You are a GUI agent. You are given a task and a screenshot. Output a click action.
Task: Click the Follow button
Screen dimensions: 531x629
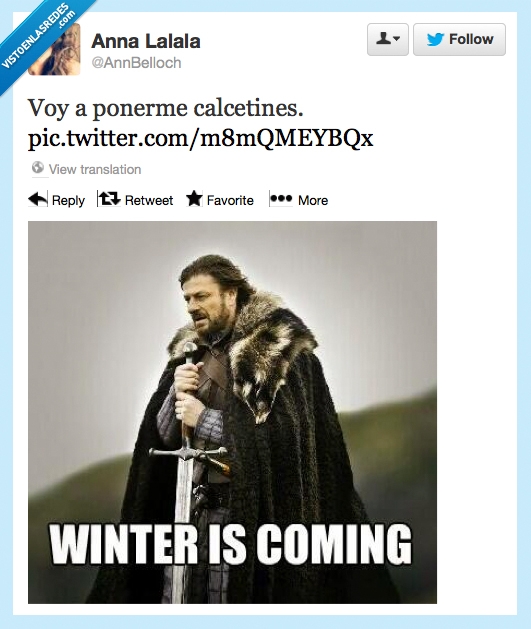tap(459, 39)
